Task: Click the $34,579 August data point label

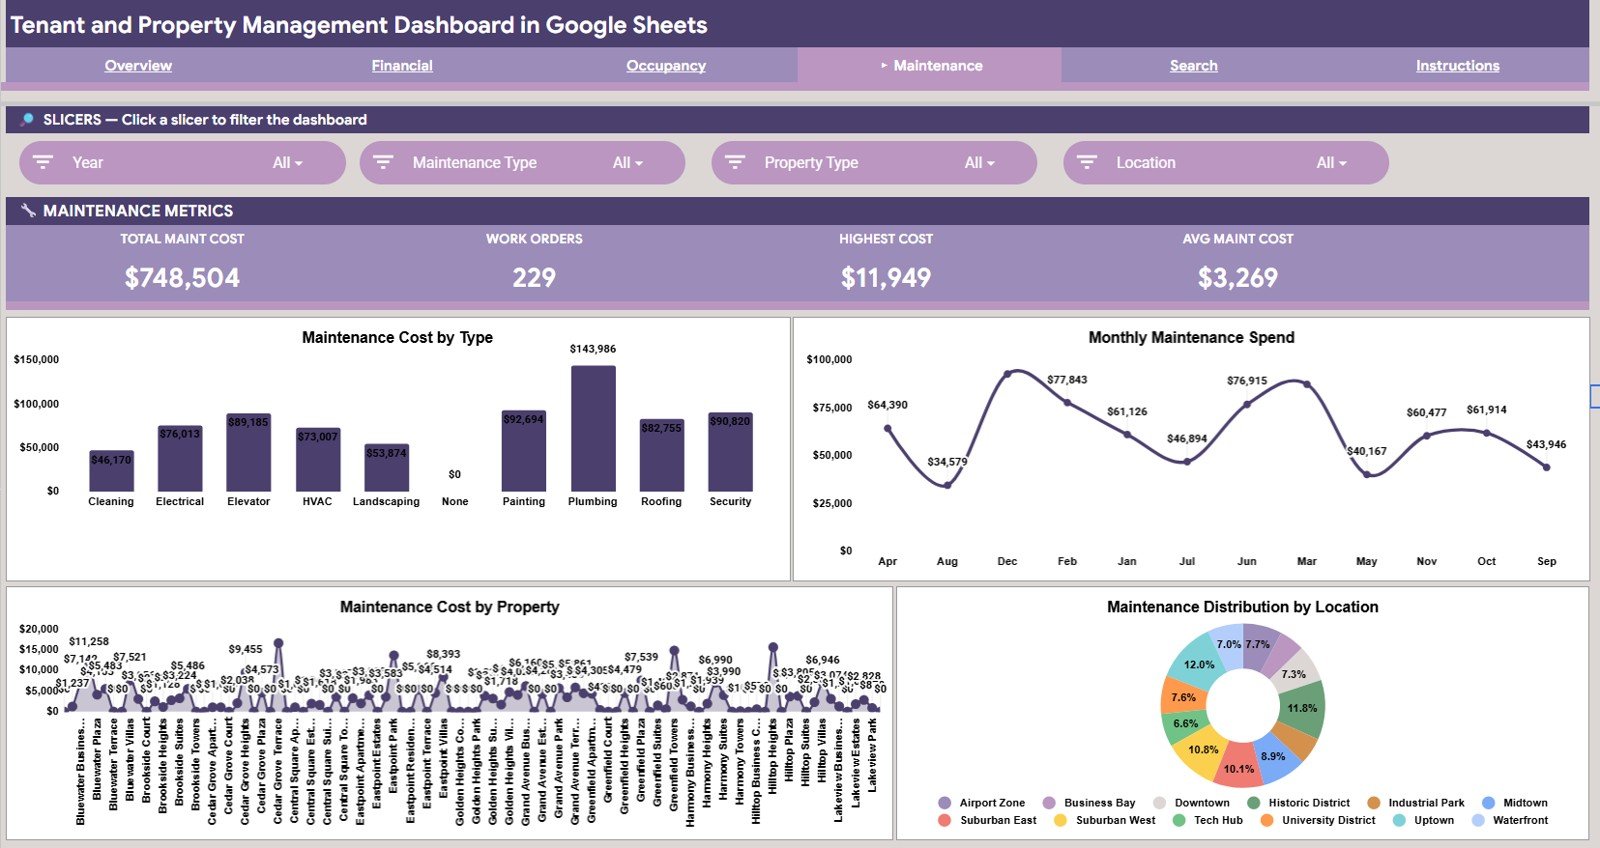Action: [947, 462]
